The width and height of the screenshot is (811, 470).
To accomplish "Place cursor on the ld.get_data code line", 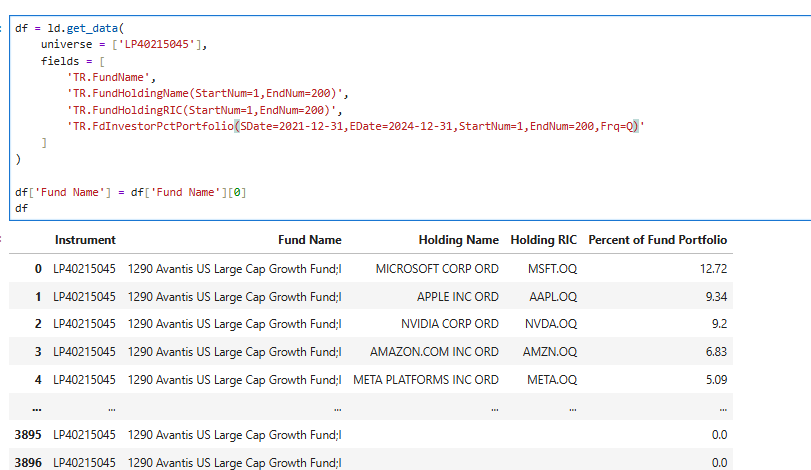I will click(x=70, y=28).
